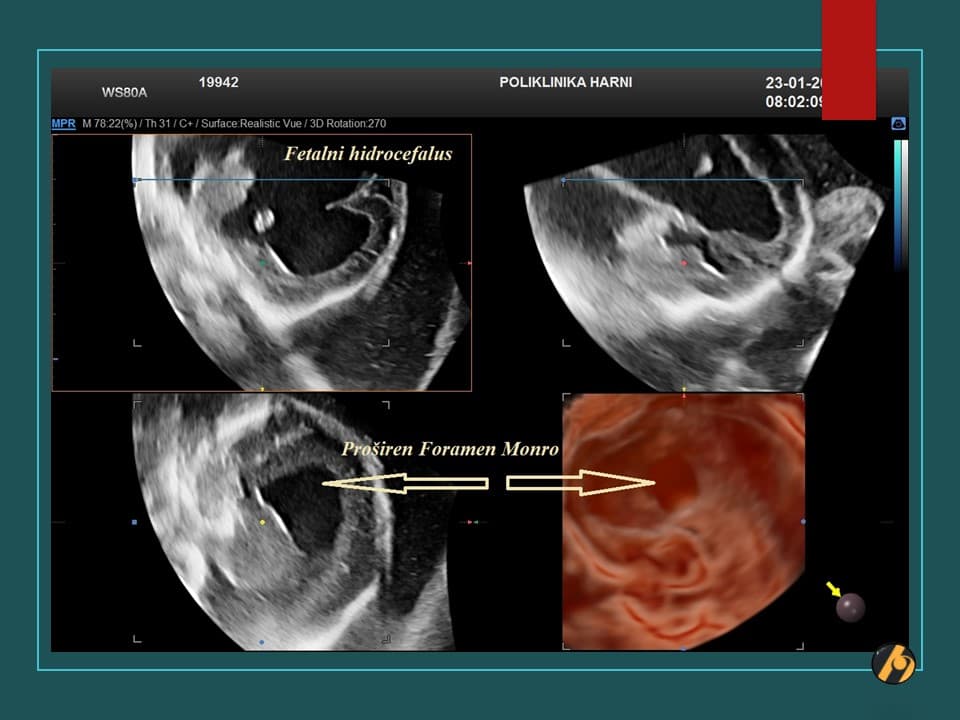Open the M 78:22(%) mix dropdown

107,124
